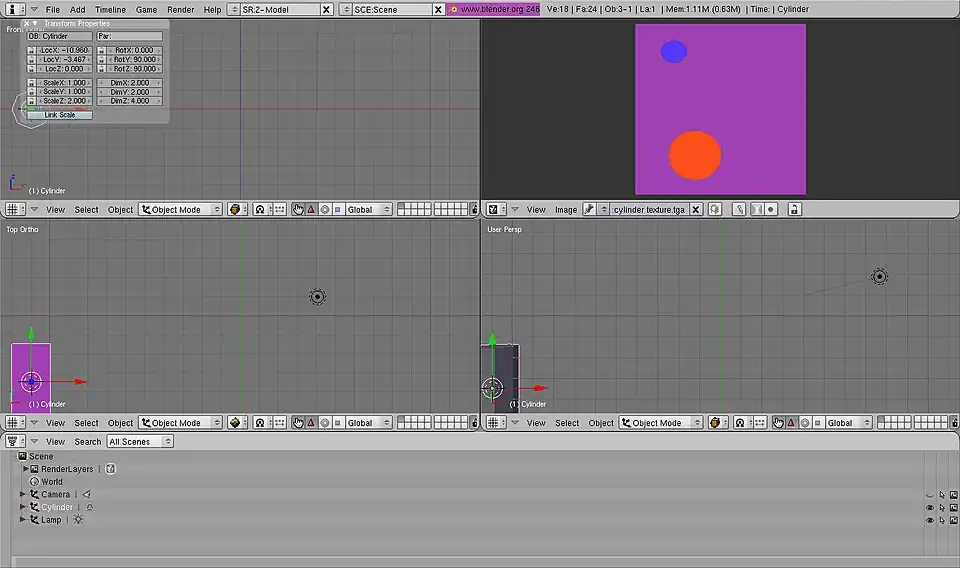Viewport: 960px width, 568px height.
Task: Select the translate manipulator triangle in User Persp header
Action: (x=791, y=423)
